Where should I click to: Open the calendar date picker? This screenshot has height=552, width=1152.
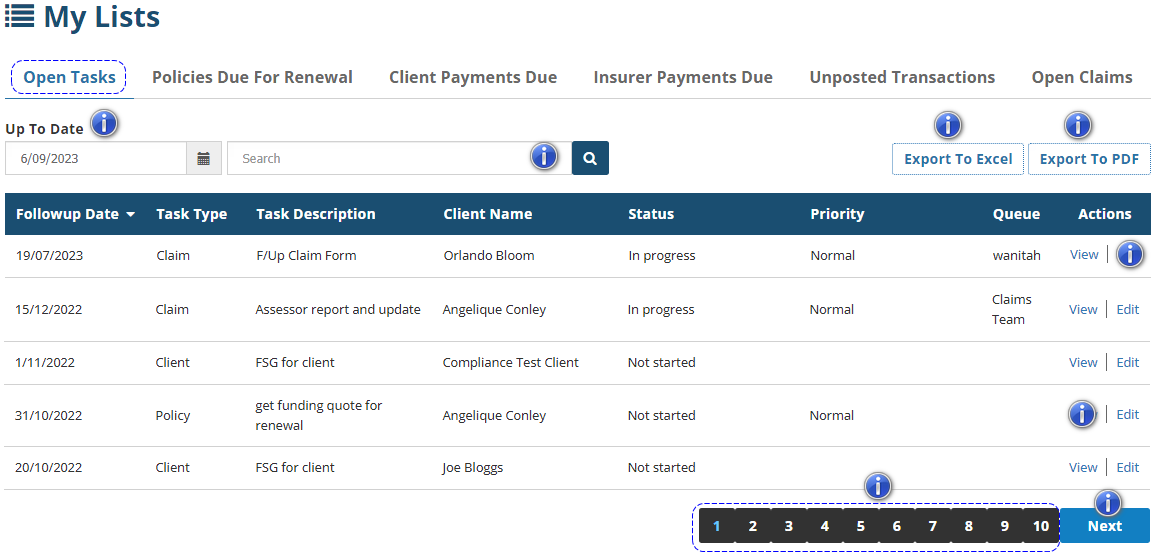203,158
